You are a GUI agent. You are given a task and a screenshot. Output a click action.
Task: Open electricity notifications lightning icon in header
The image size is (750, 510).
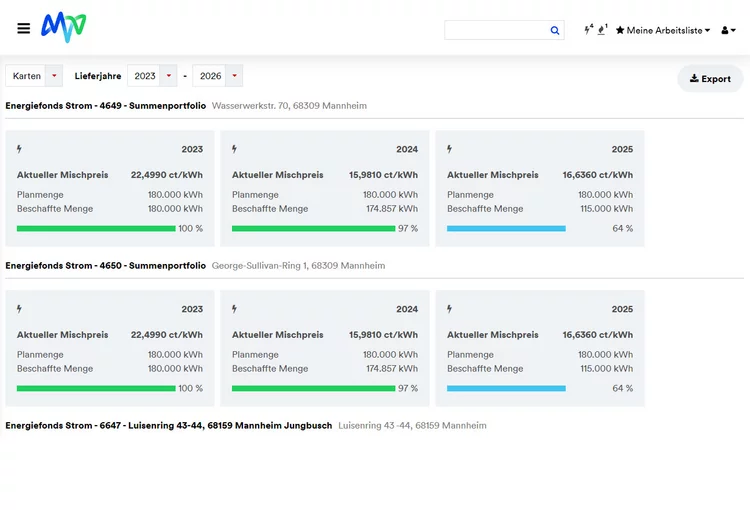[x=588, y=30]
